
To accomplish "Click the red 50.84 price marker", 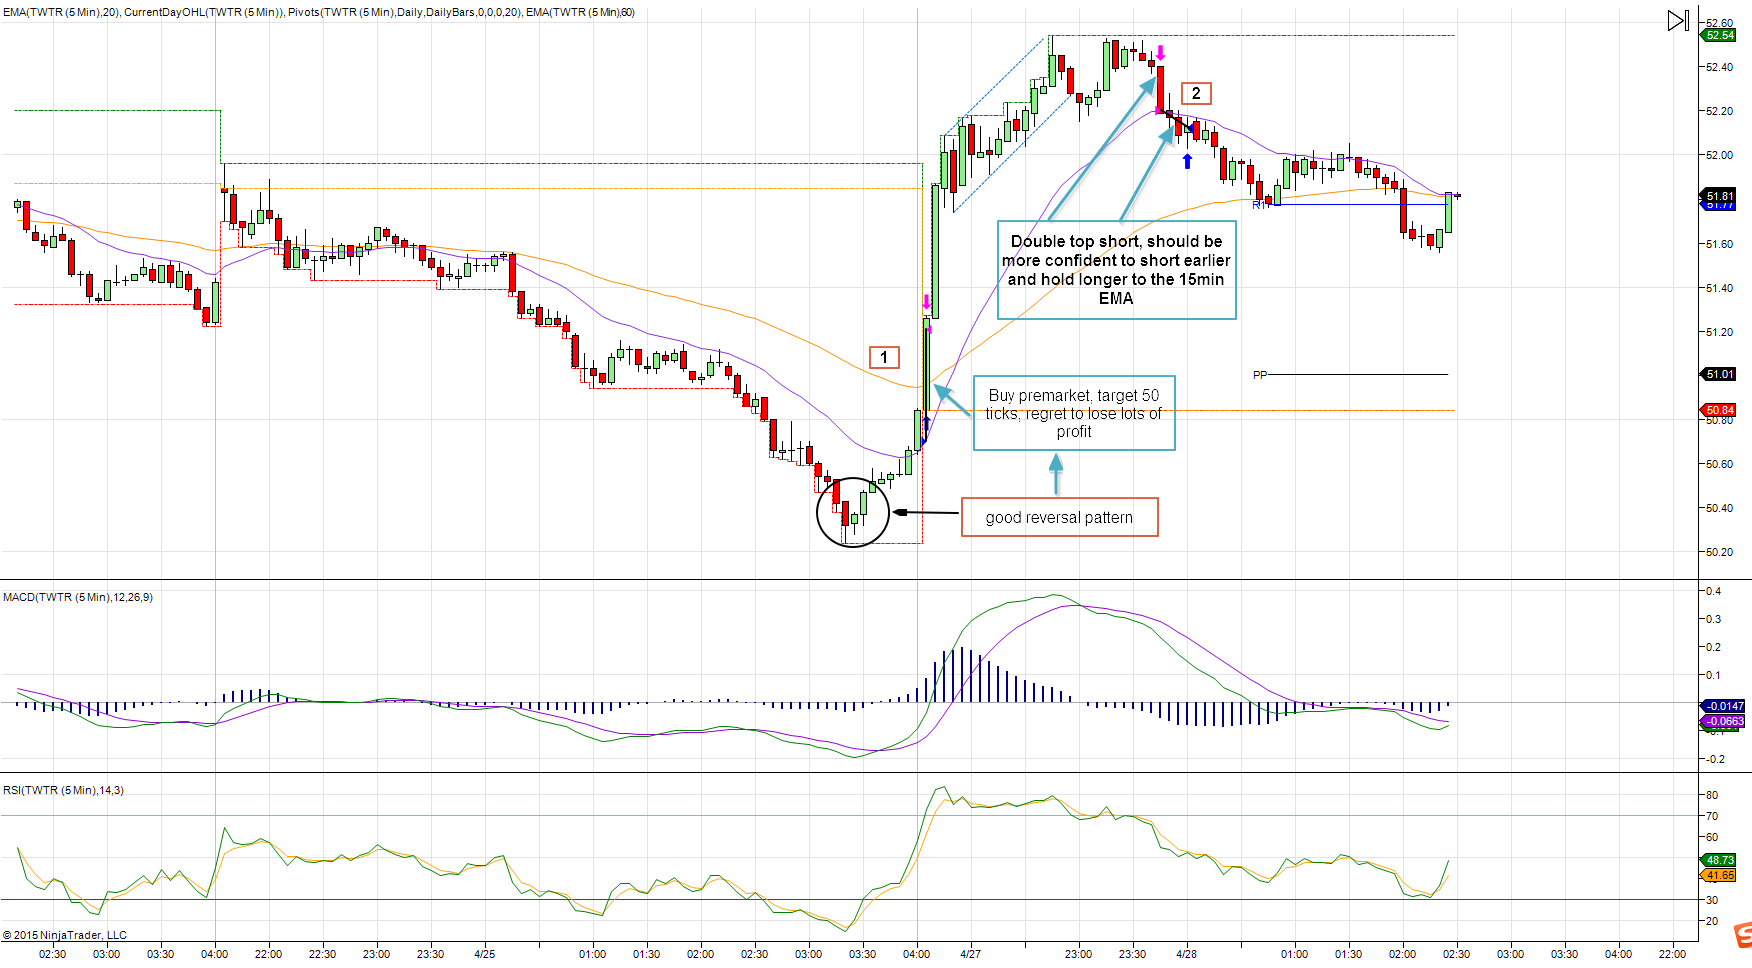I will (x=1719, y=410).
